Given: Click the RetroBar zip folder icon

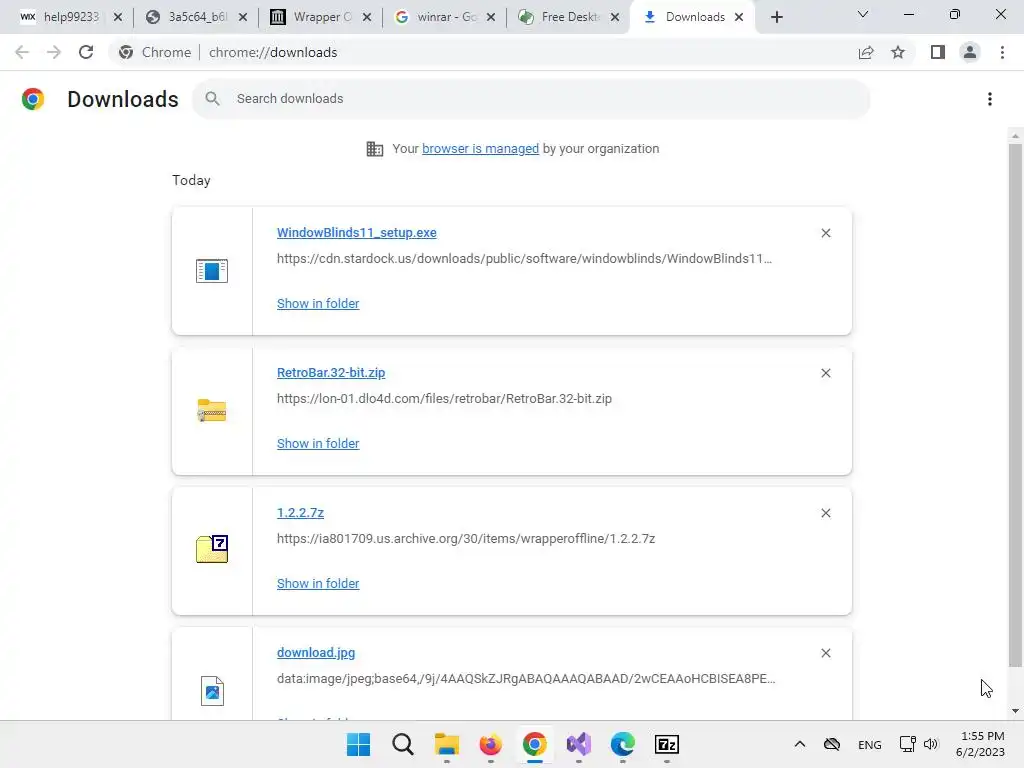Looking at the screenshot, I should click(212, 411).
